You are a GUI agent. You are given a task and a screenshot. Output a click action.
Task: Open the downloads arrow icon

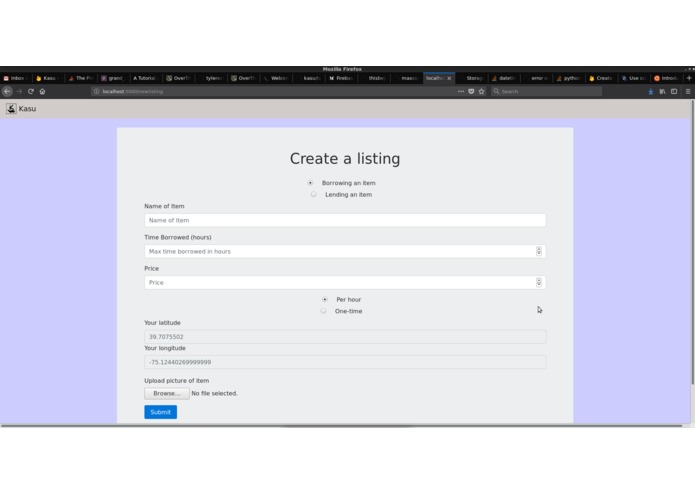[651, 91]
